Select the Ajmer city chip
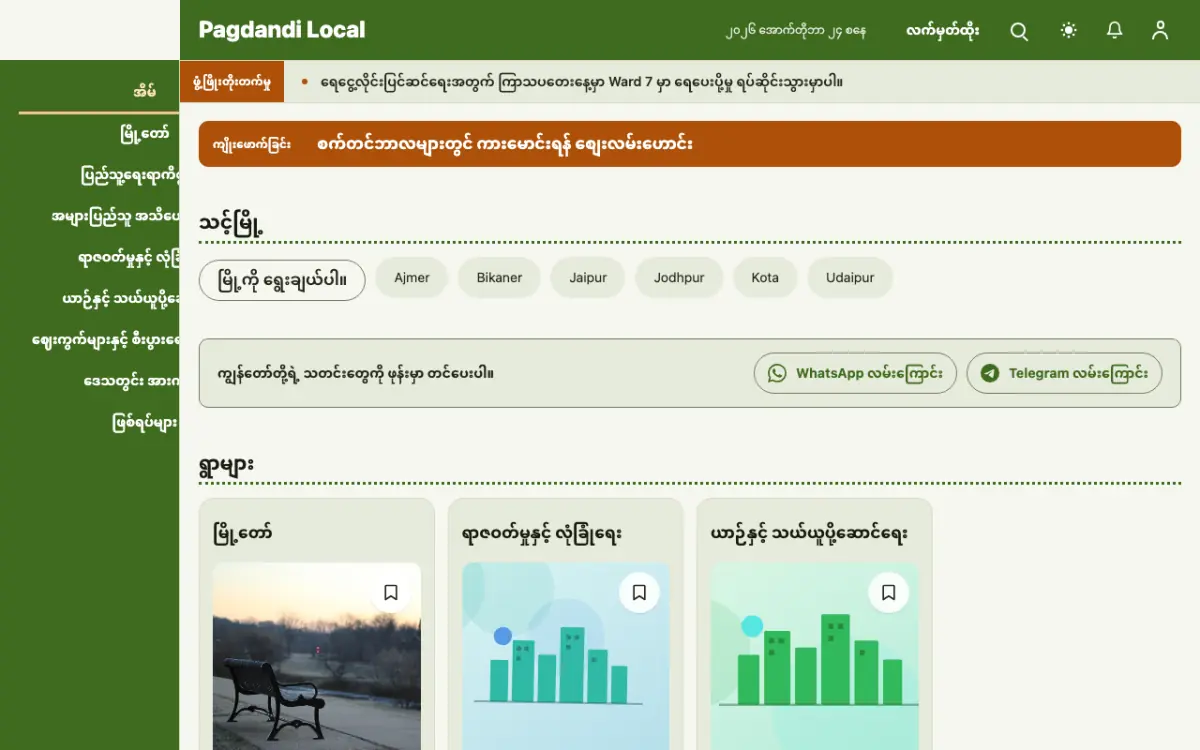The image size is (1200, 750). [x=412, y=278]
